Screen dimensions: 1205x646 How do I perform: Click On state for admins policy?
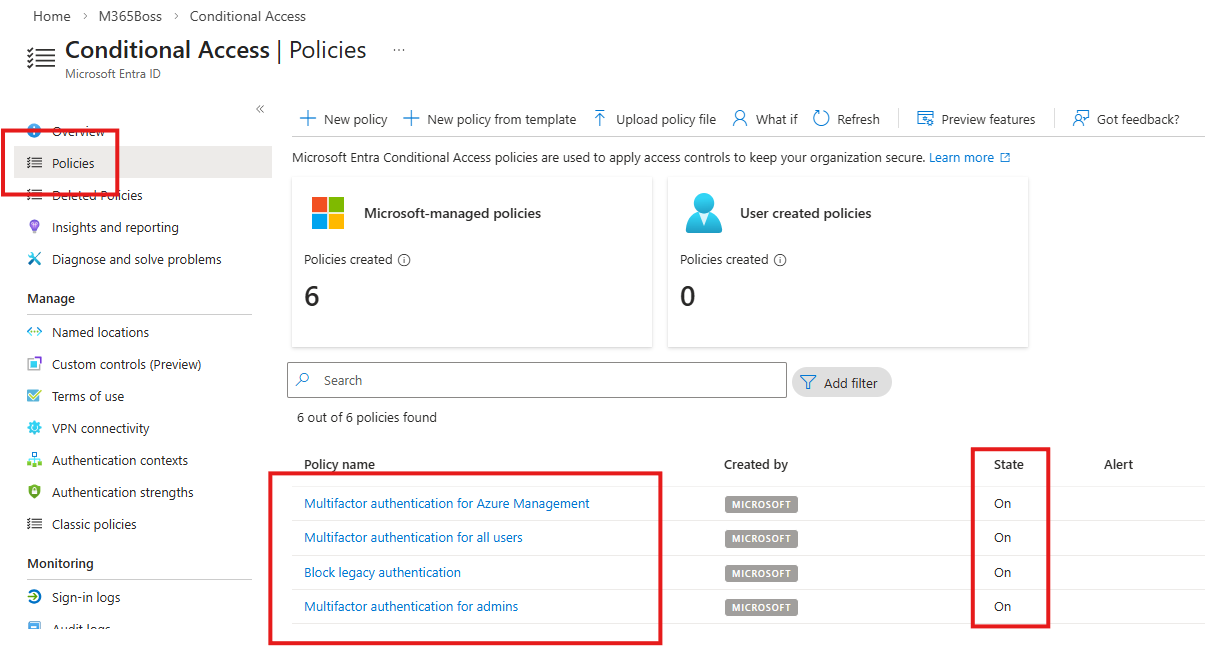1002,607
